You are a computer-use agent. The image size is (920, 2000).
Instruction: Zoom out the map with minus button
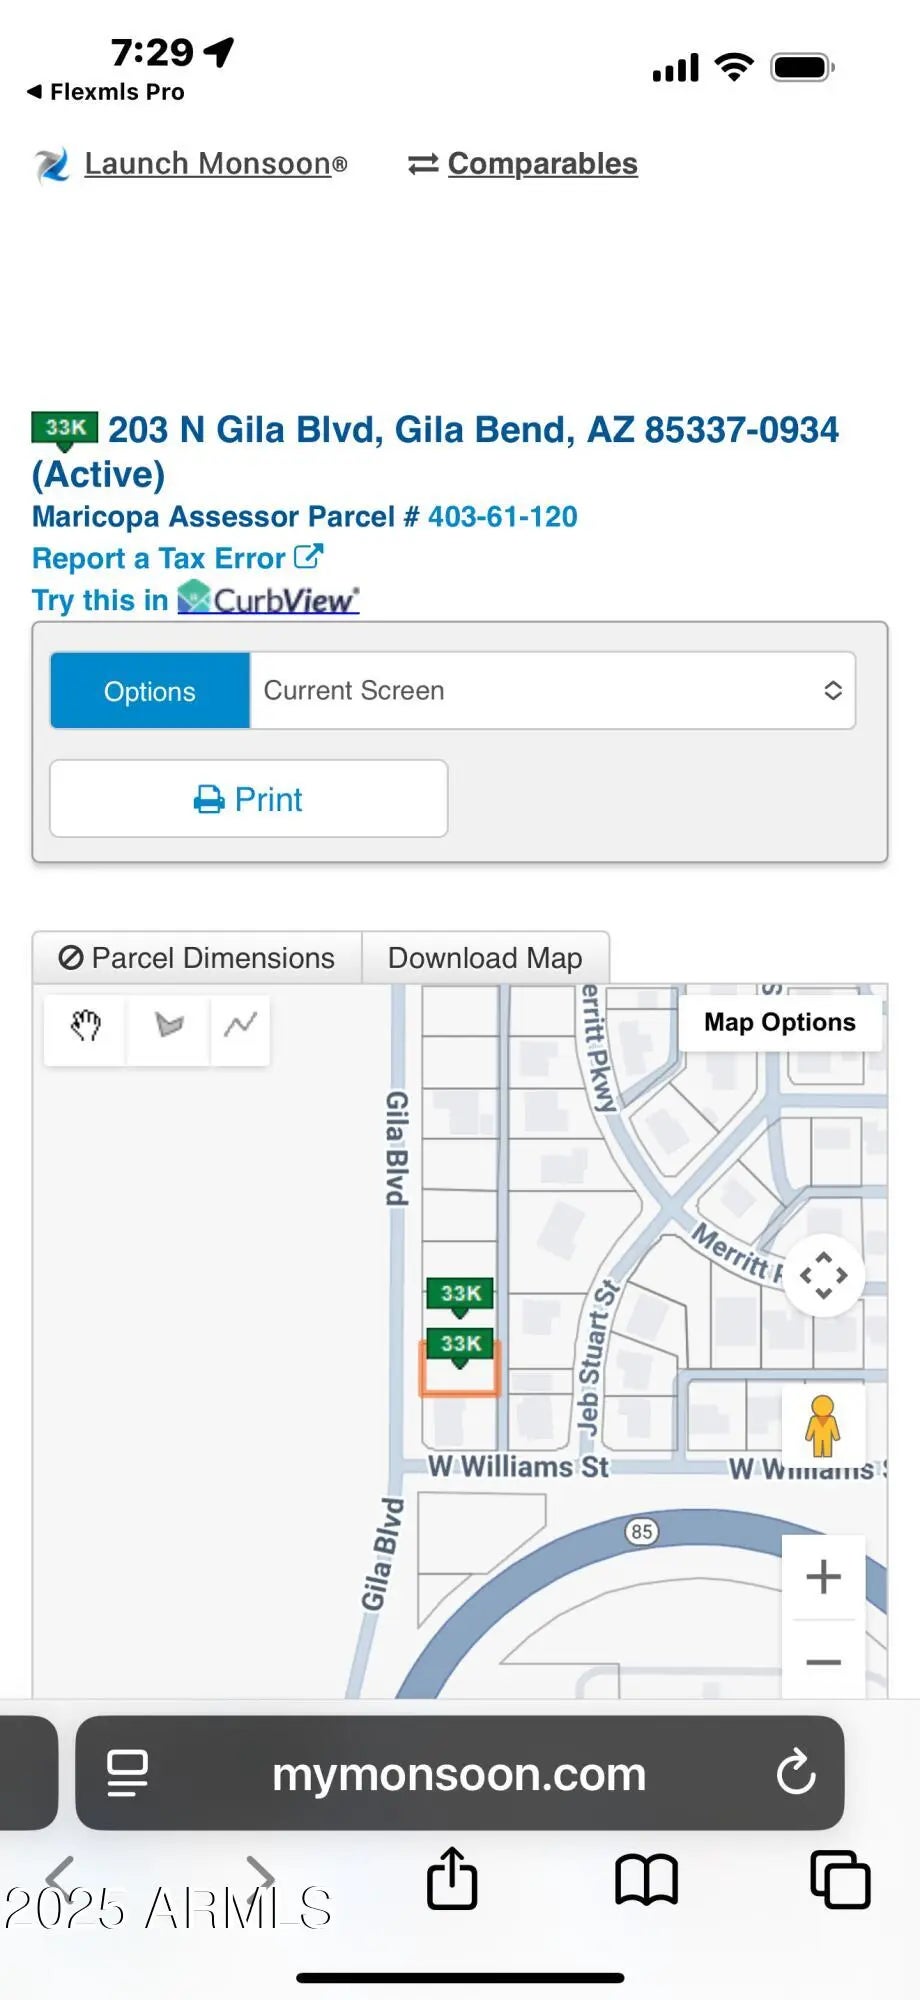[x=823, y=1662]
